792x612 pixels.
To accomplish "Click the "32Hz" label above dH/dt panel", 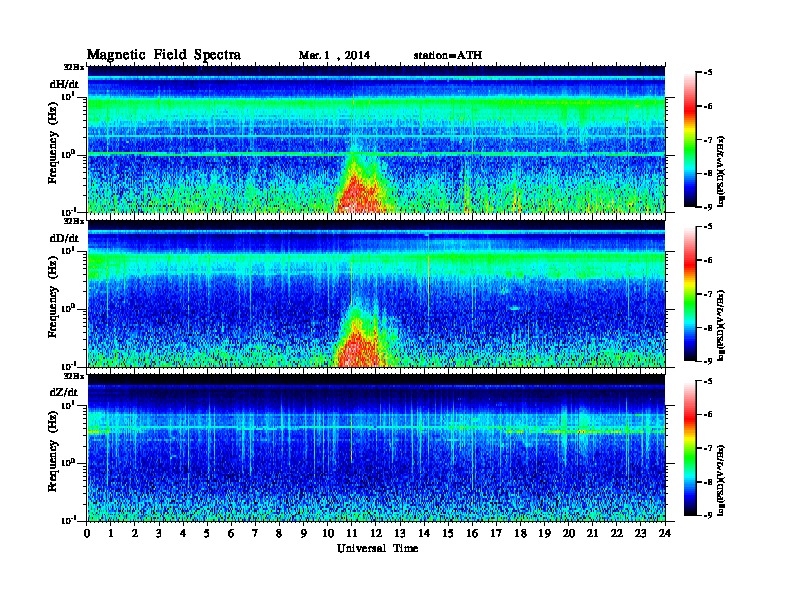I will (x=73, y=67).
